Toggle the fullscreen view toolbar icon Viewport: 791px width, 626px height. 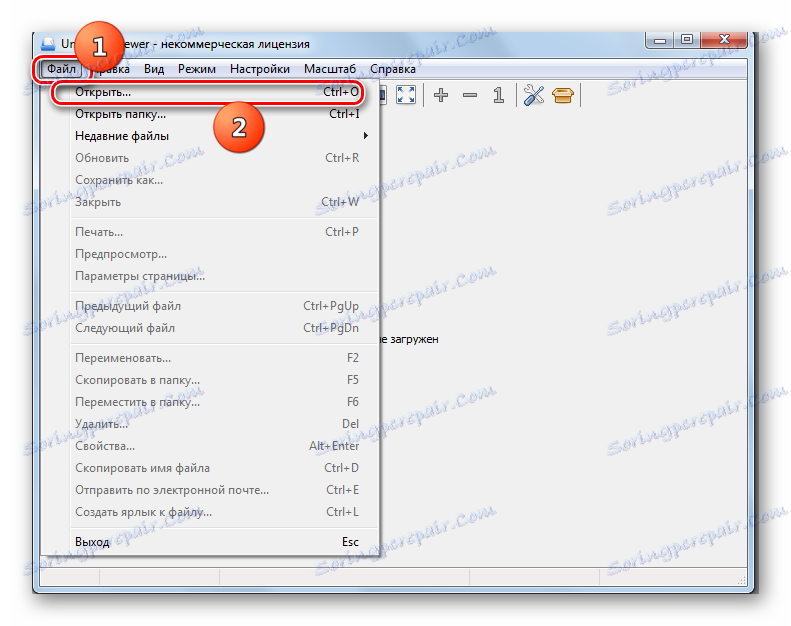click(x=406, y=94)
